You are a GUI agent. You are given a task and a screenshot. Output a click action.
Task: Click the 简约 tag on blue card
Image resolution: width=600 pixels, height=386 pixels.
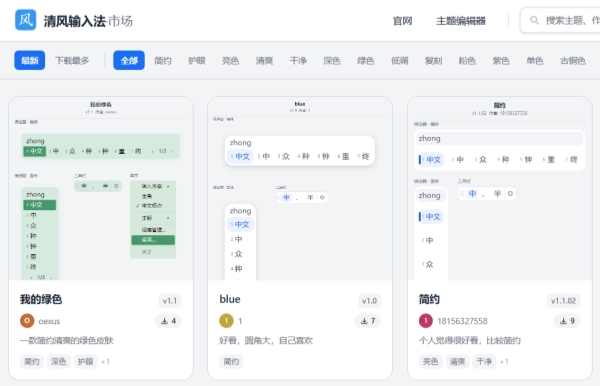(231, 362)
